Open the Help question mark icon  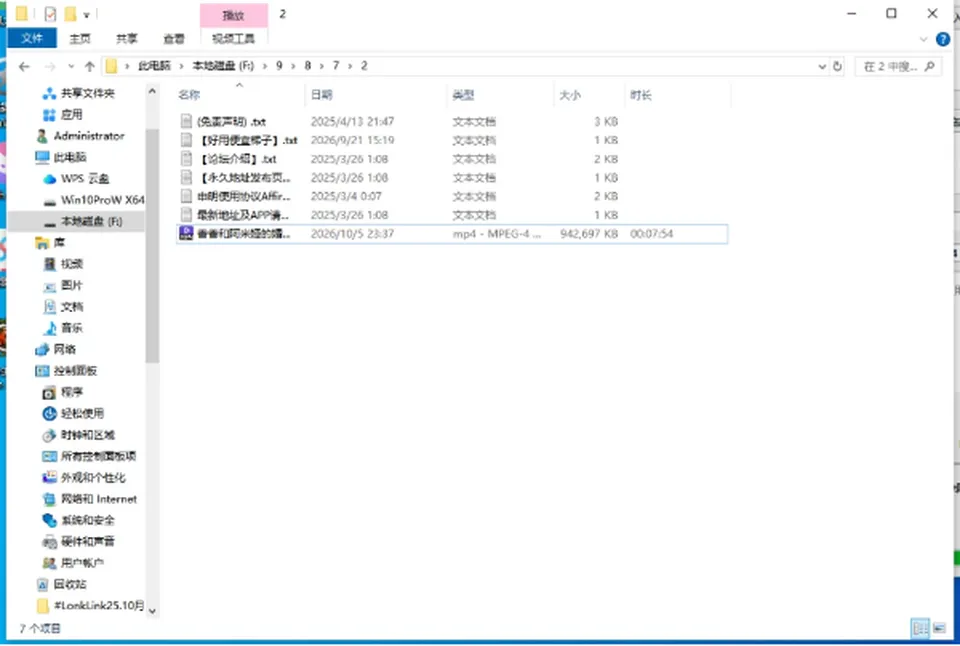943,39
